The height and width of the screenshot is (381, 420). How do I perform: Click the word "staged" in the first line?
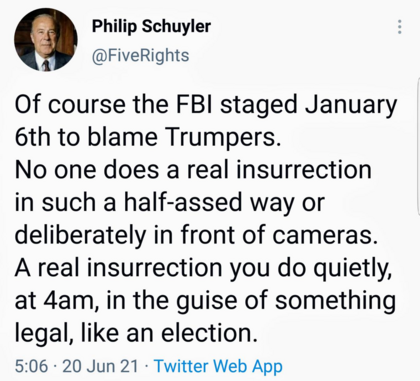coord(259,107)
